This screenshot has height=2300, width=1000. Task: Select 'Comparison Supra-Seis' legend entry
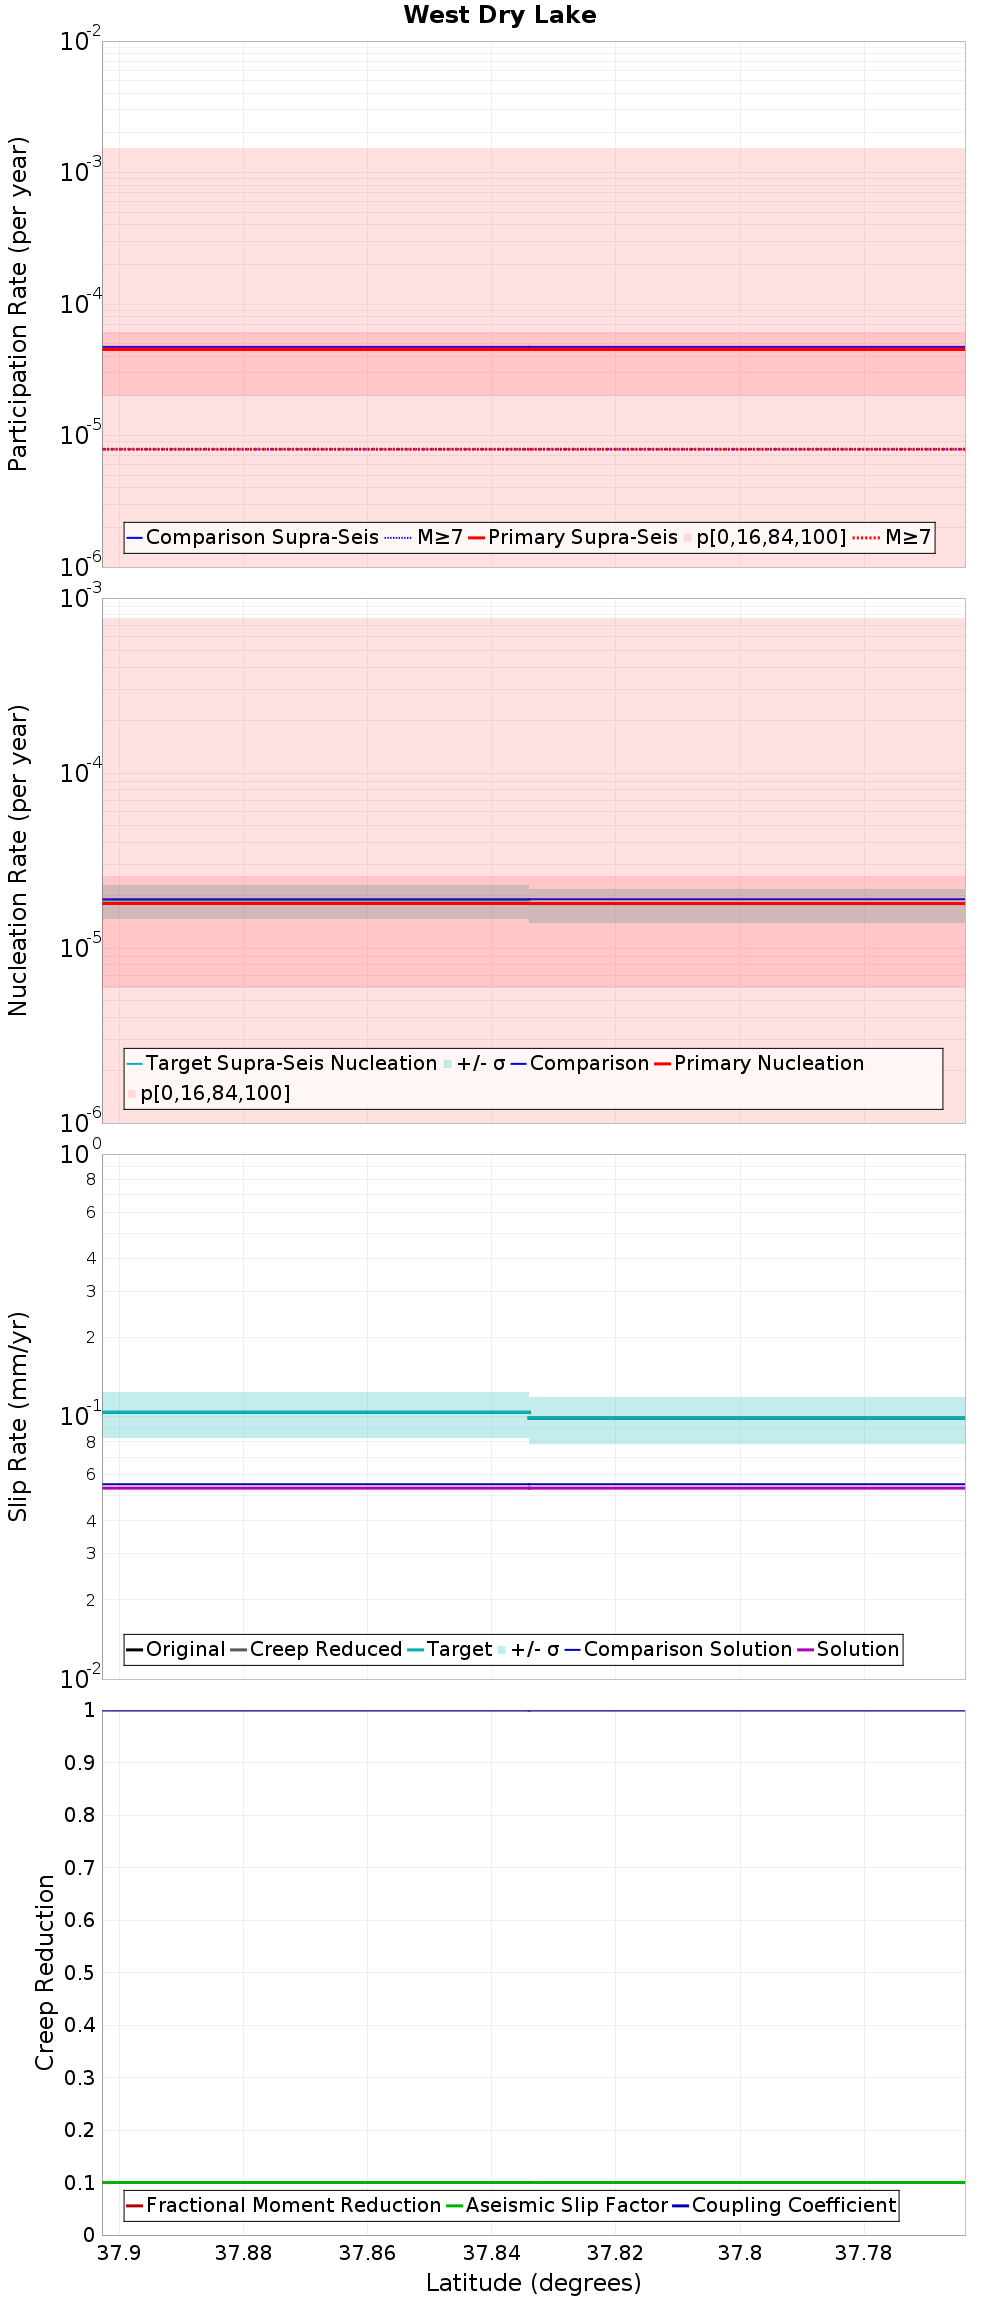coord(253,537)
